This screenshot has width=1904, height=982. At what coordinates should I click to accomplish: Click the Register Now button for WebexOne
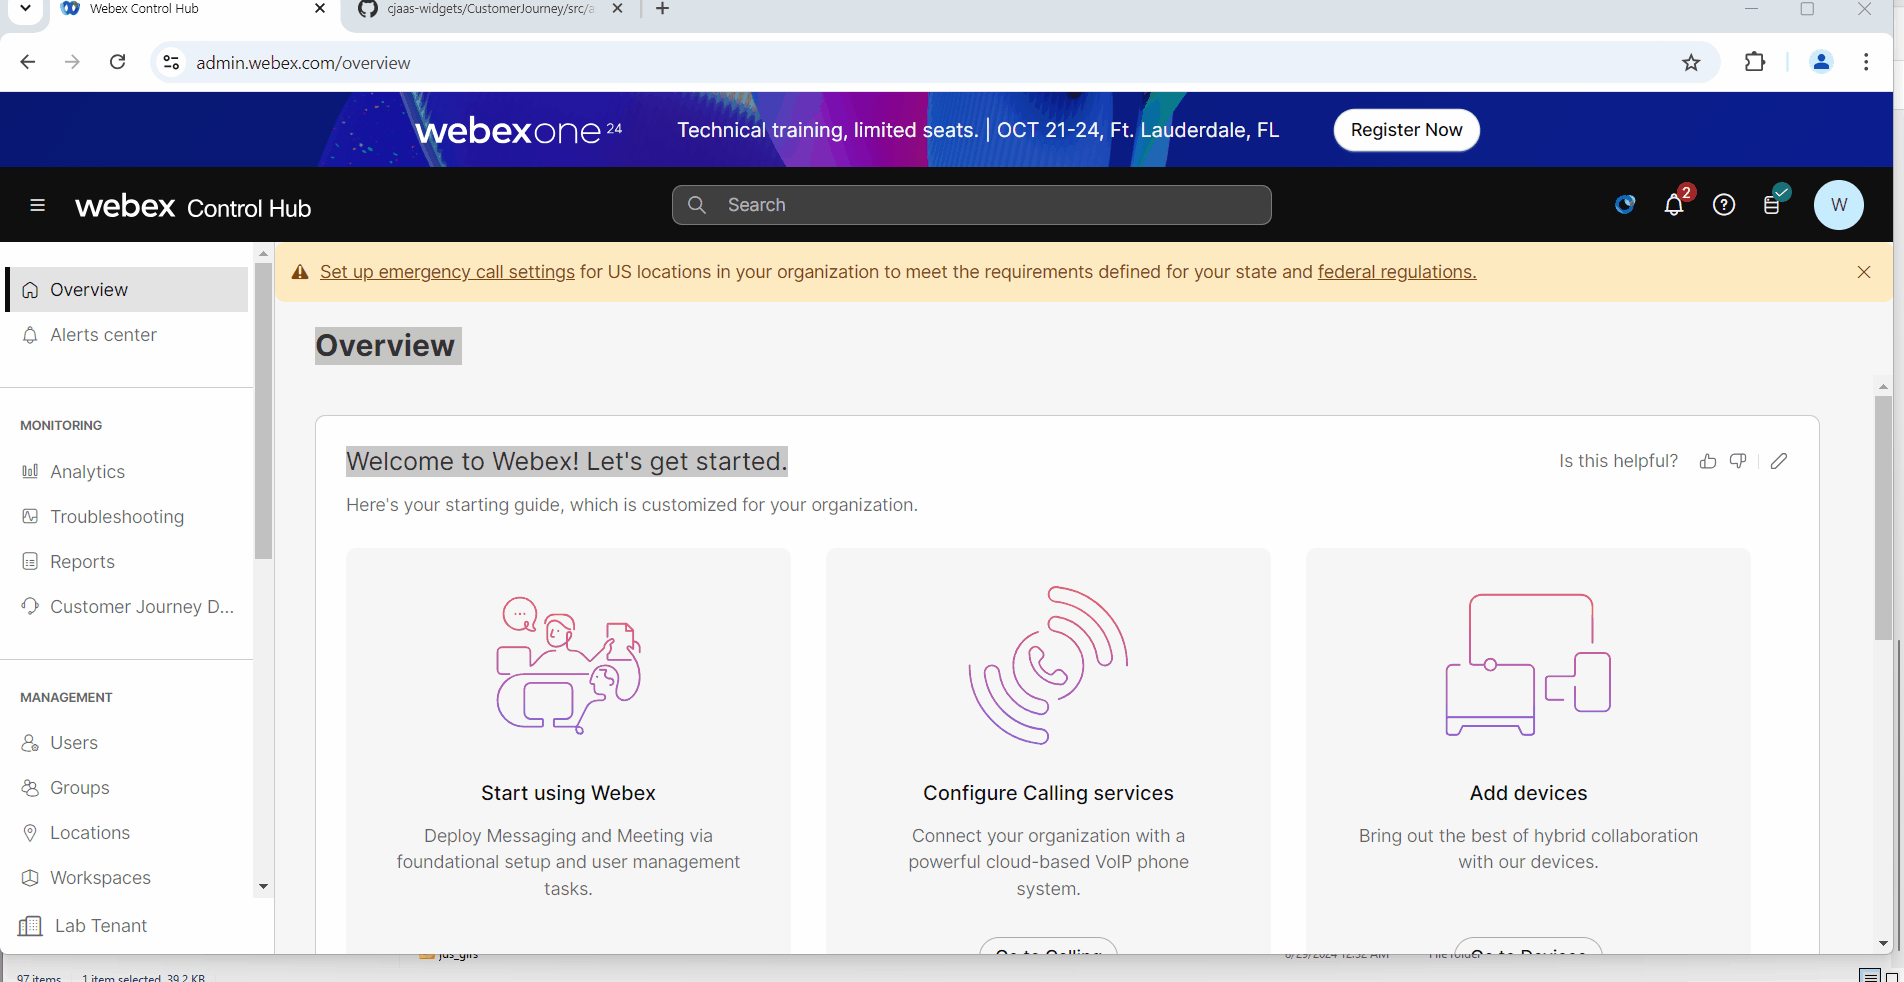(1406, 130)
